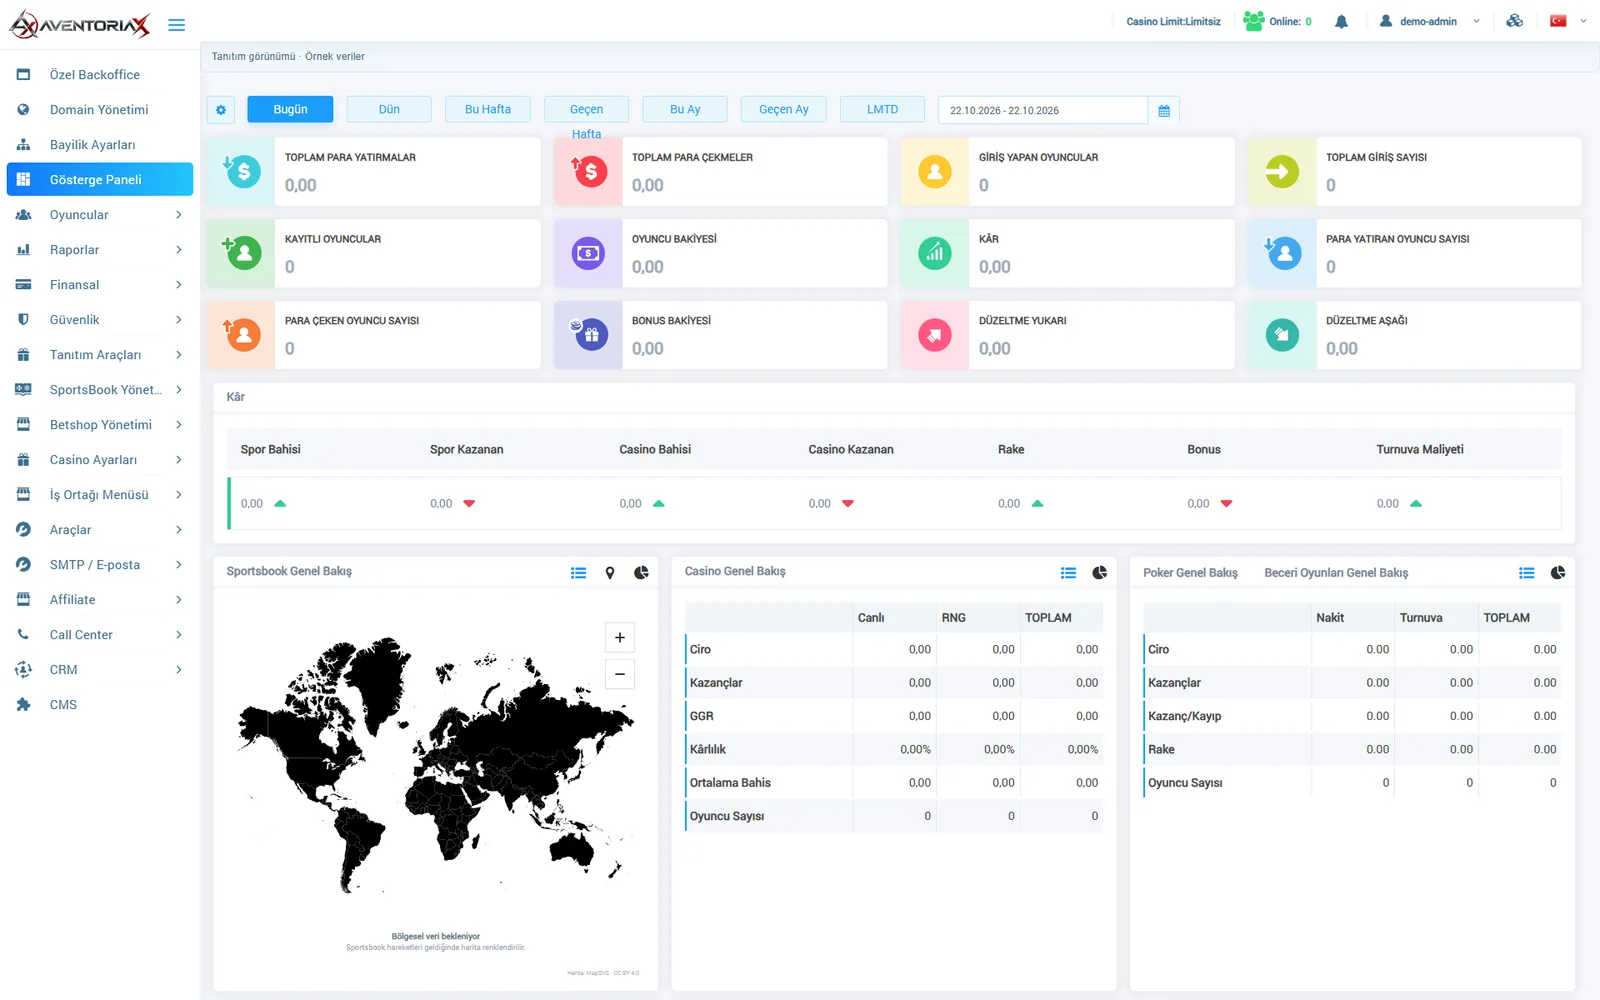Expand the Affiliate sidebar menu

100,600
